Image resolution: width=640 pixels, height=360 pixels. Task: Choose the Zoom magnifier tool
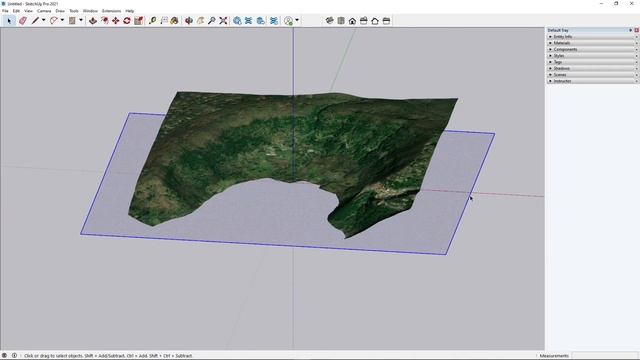pos(211,20)
